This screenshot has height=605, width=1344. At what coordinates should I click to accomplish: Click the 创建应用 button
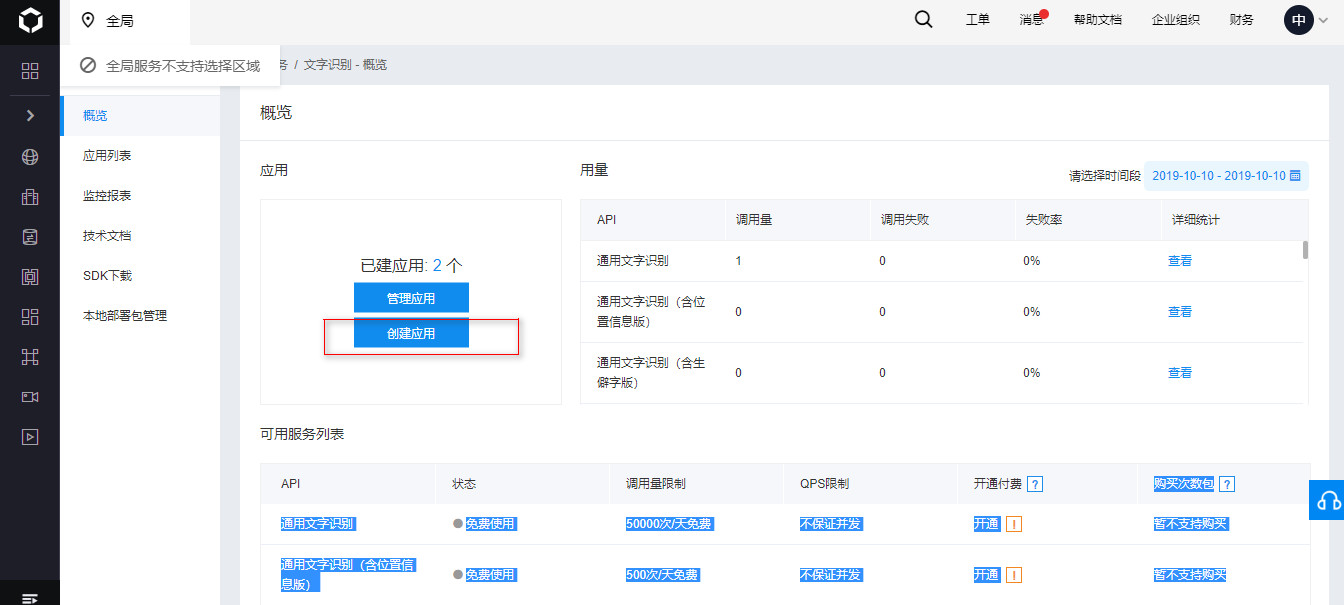click(x=411, y=333)
